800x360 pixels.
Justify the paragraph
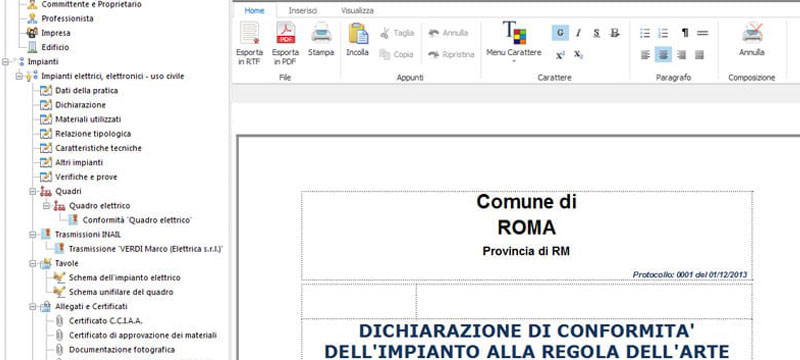point(699,55)
